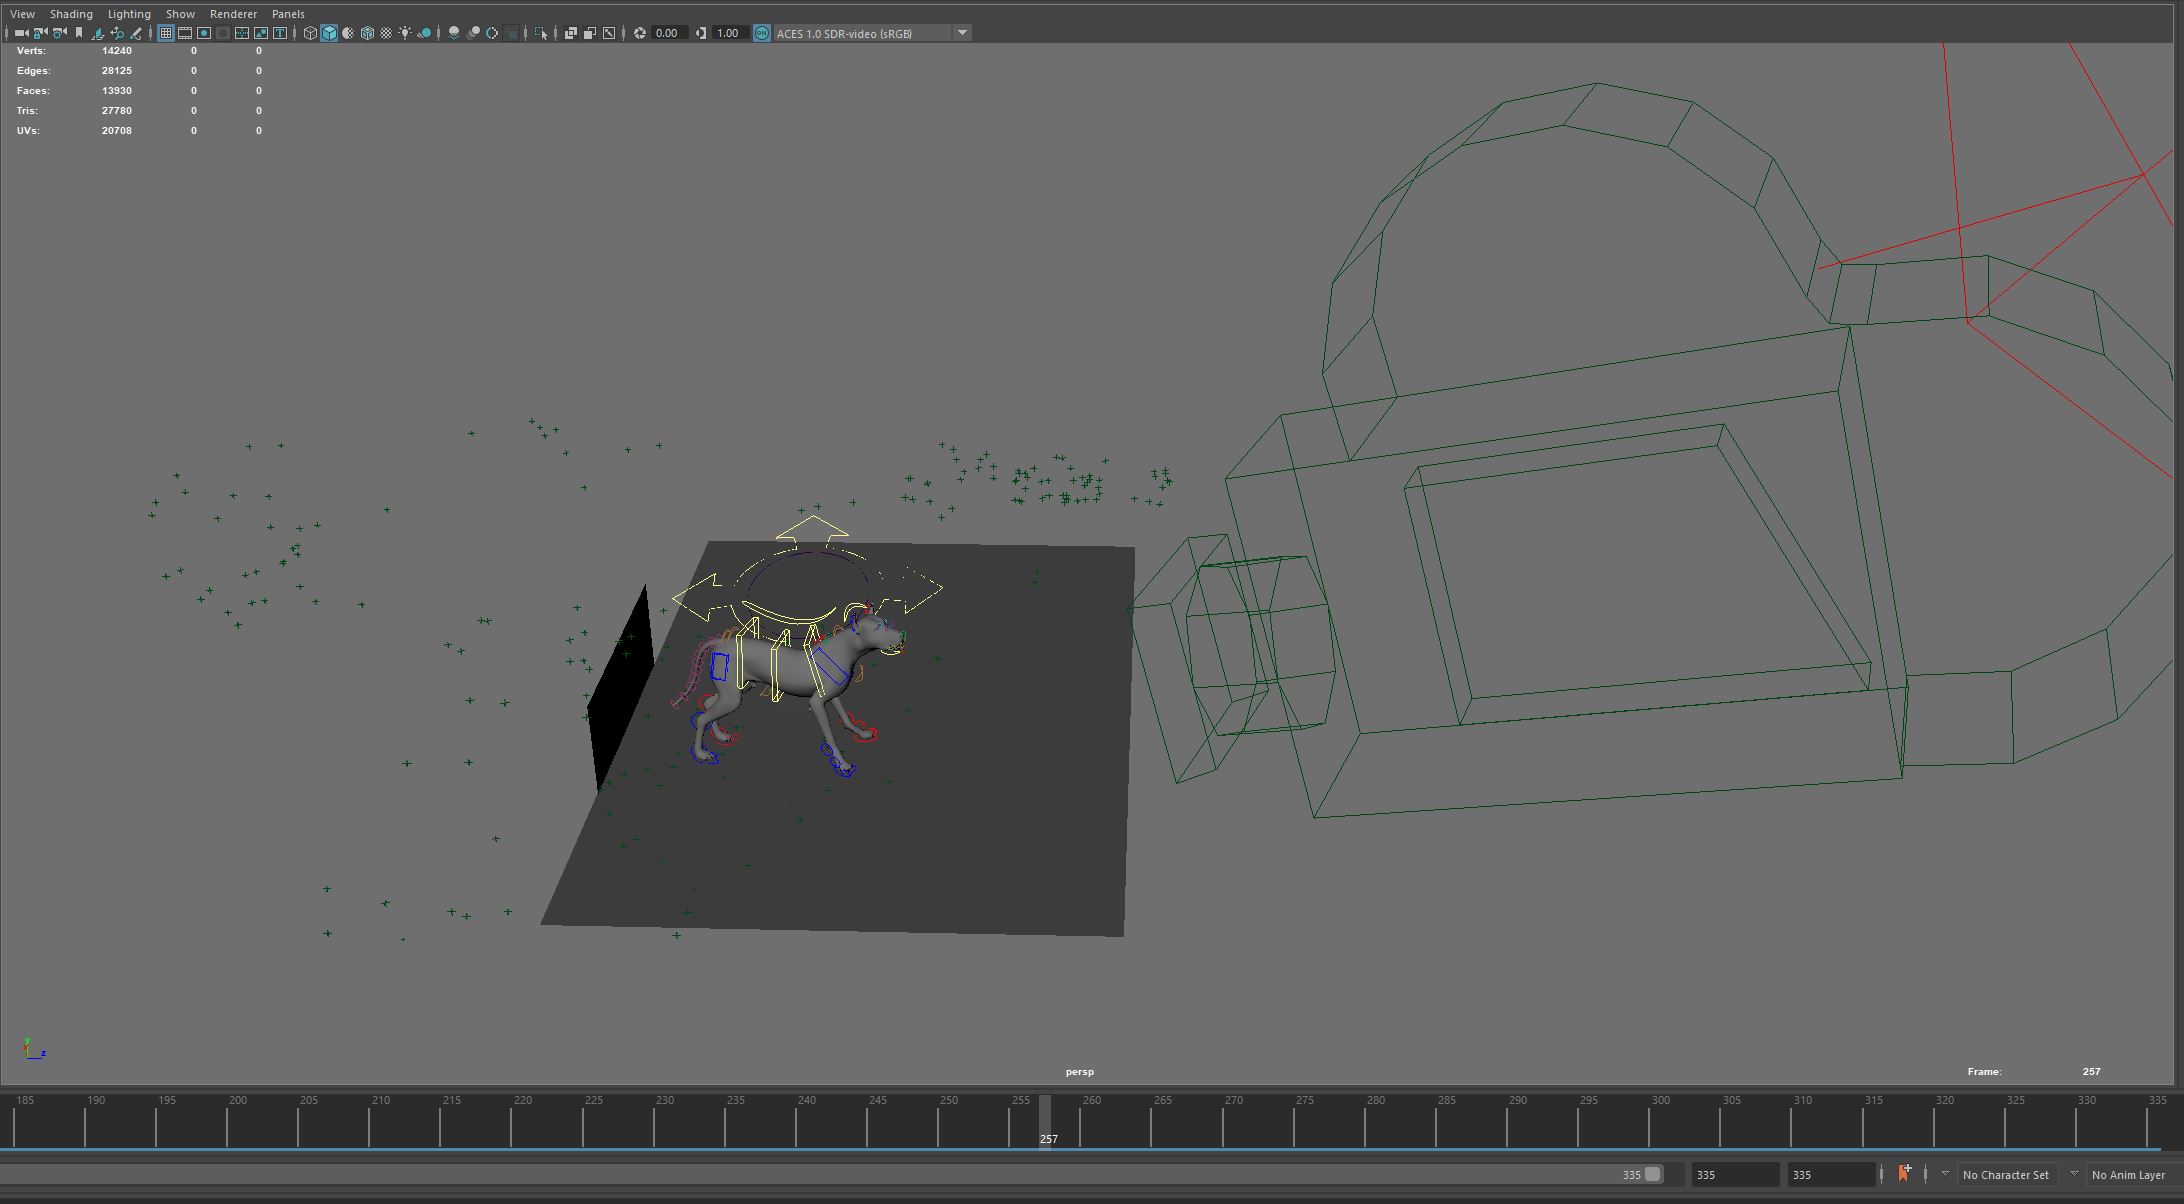This screenshot has width=2184, height=1204.
Task: Toggle the view transform ON button
Action: (x=762, y=33)
